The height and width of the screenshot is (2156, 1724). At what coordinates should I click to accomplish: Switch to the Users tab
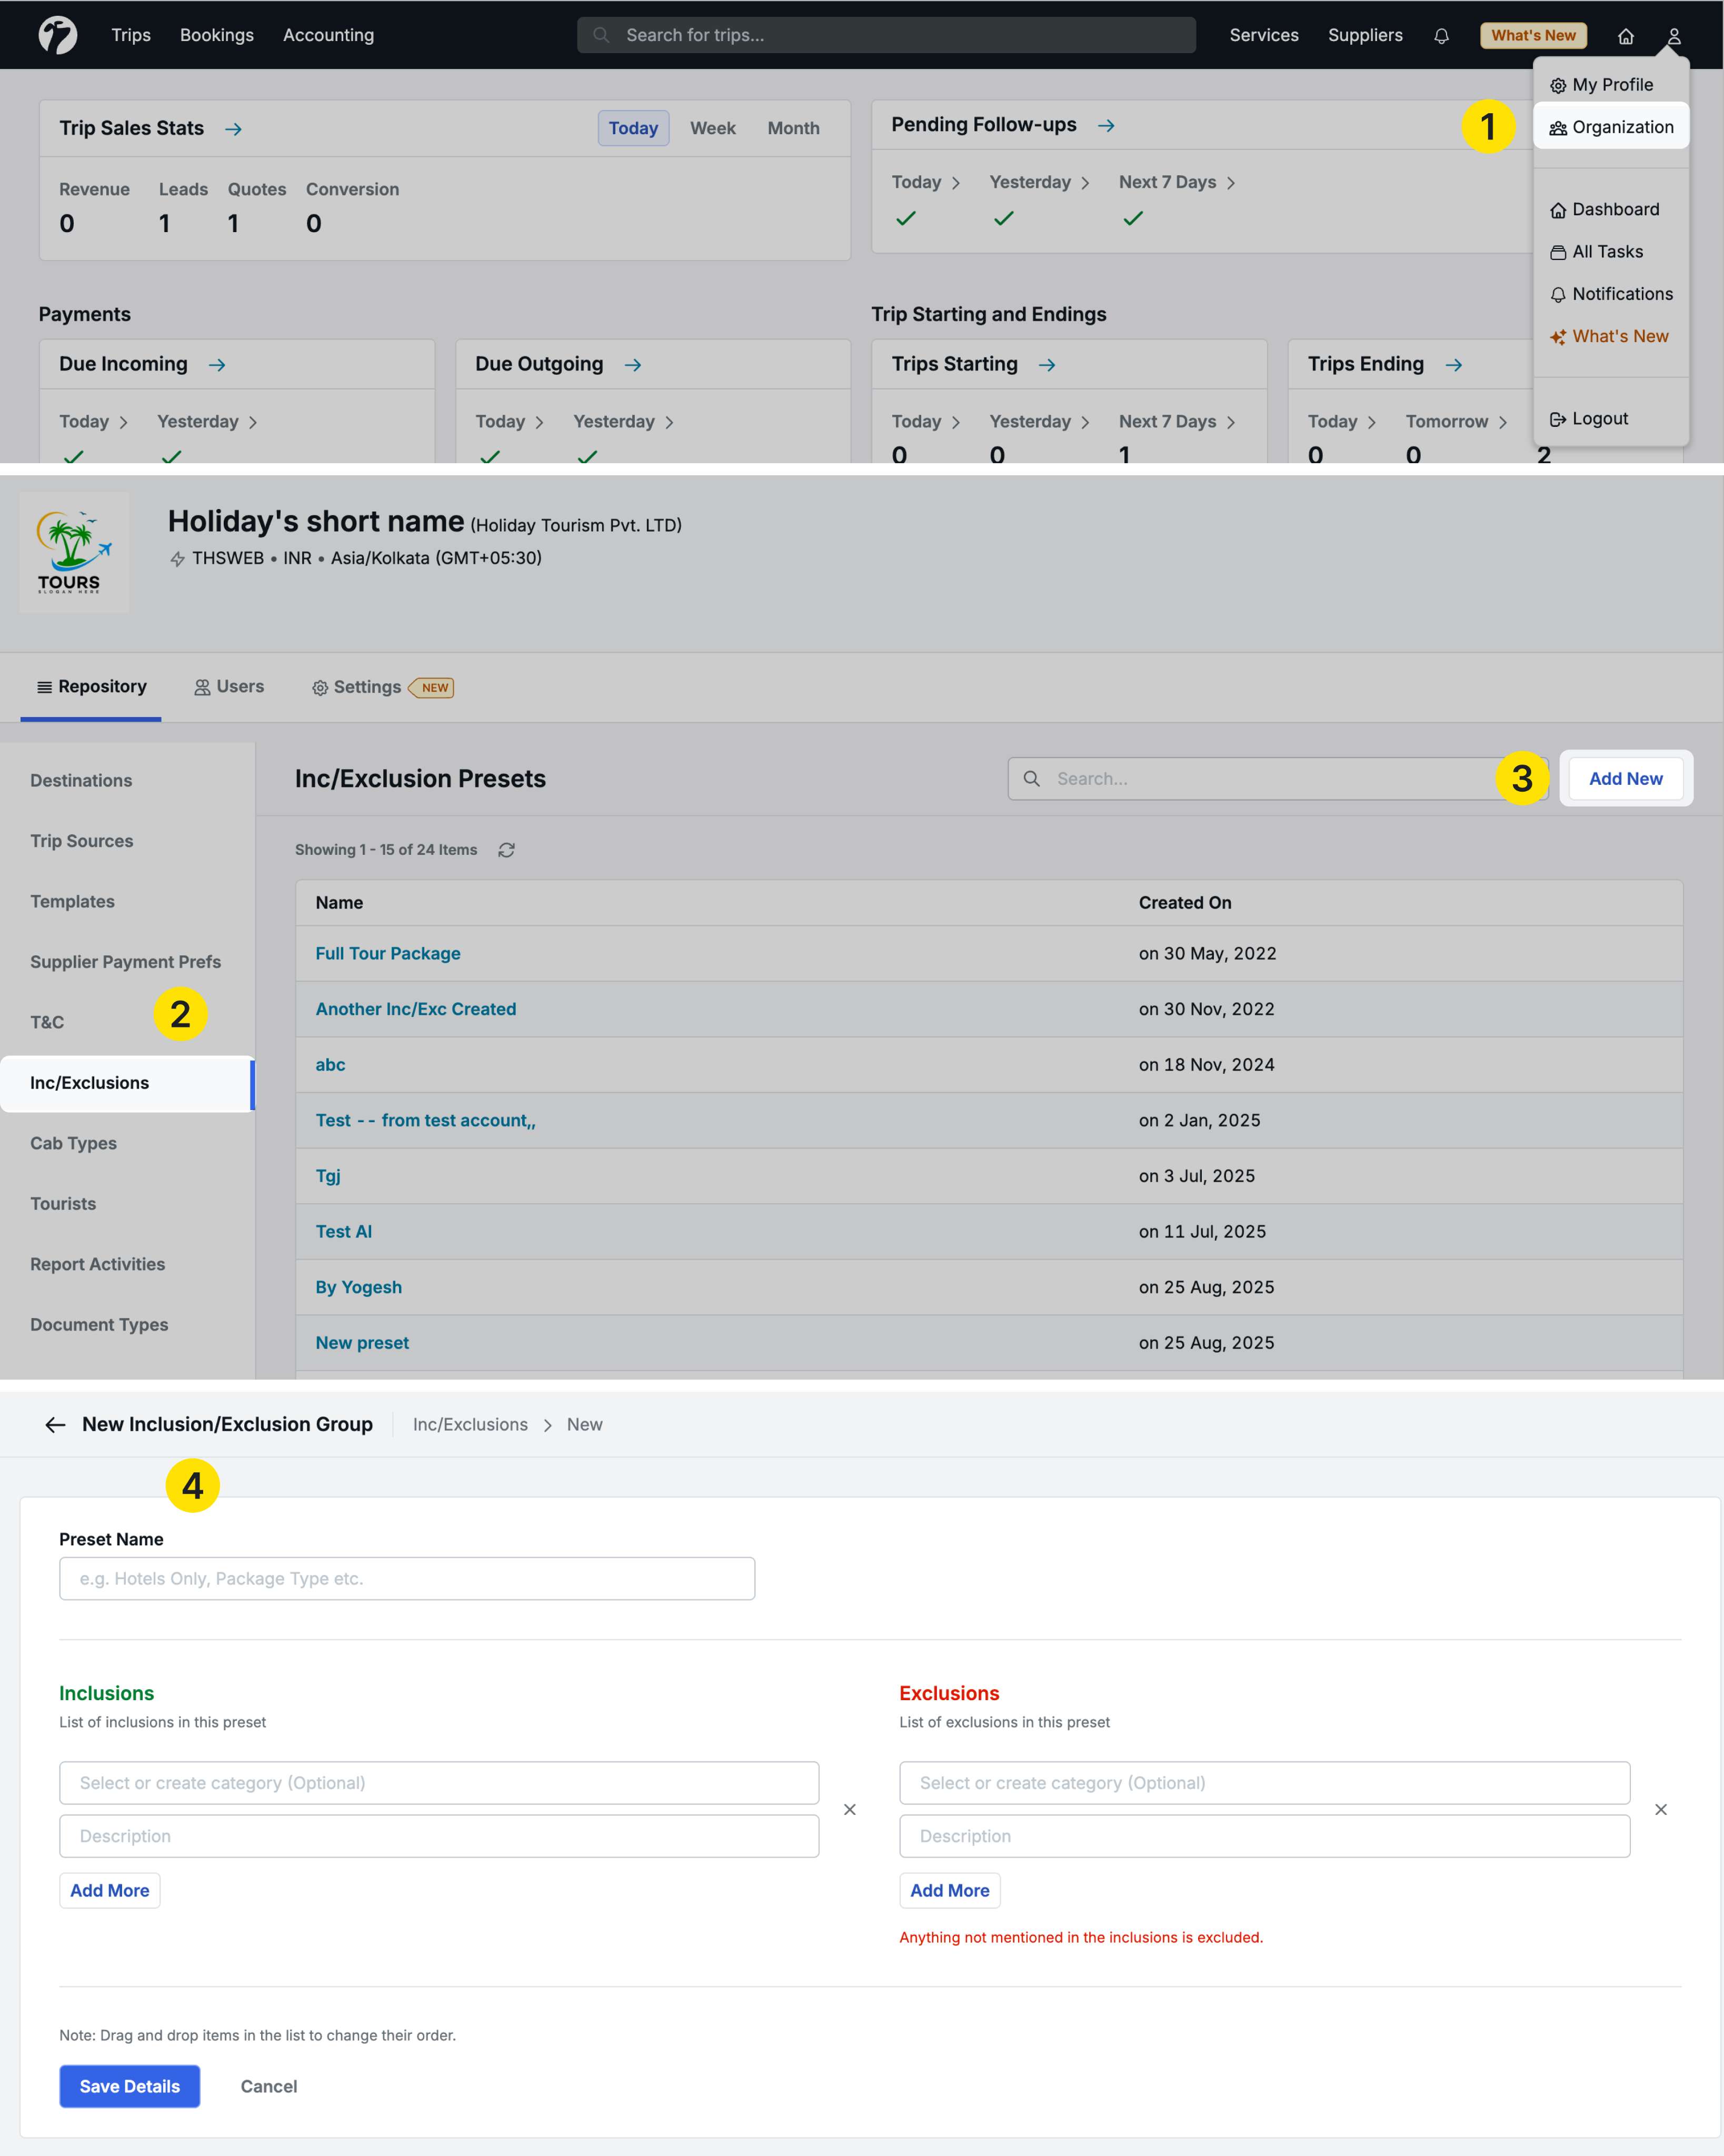(229, 687)
